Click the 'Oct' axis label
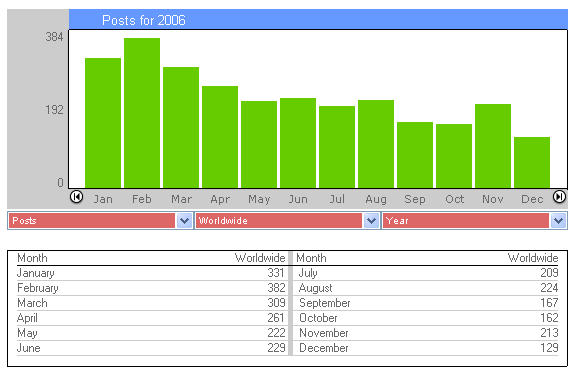 [x=455, y=199]
